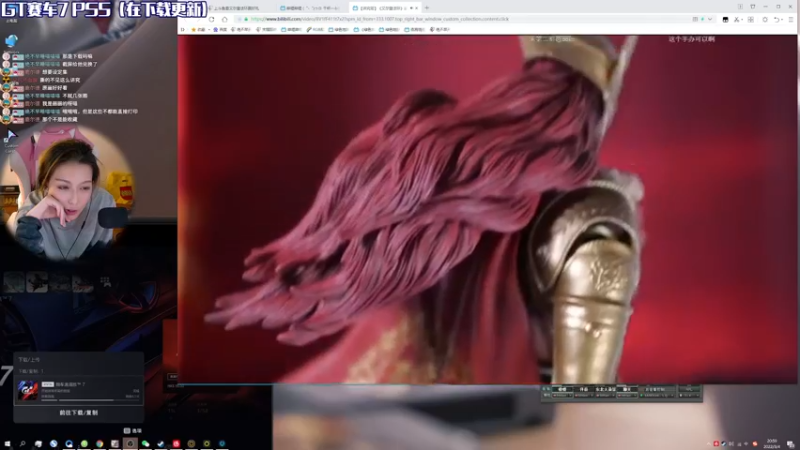This screenshot has height=450, width=800.
Task: Click the 前往下载/复制 button
Action: coord(79,413)
